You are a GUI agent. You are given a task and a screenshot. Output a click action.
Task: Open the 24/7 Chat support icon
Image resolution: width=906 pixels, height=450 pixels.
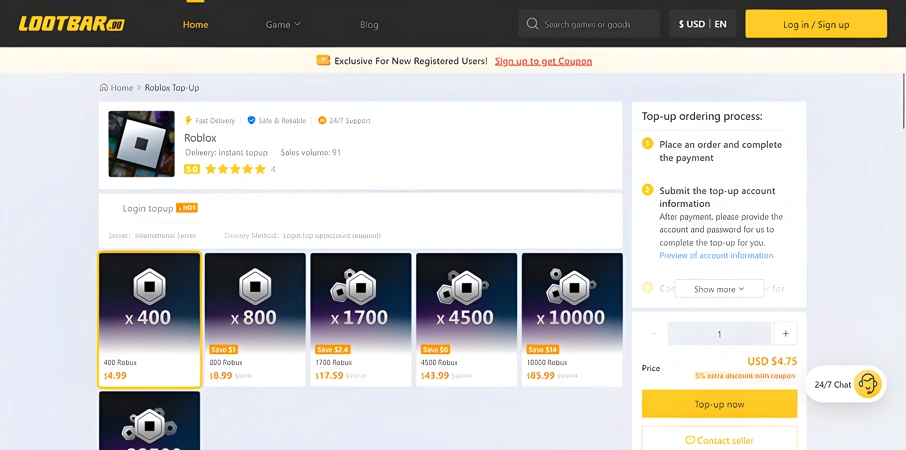click(867, 384)
